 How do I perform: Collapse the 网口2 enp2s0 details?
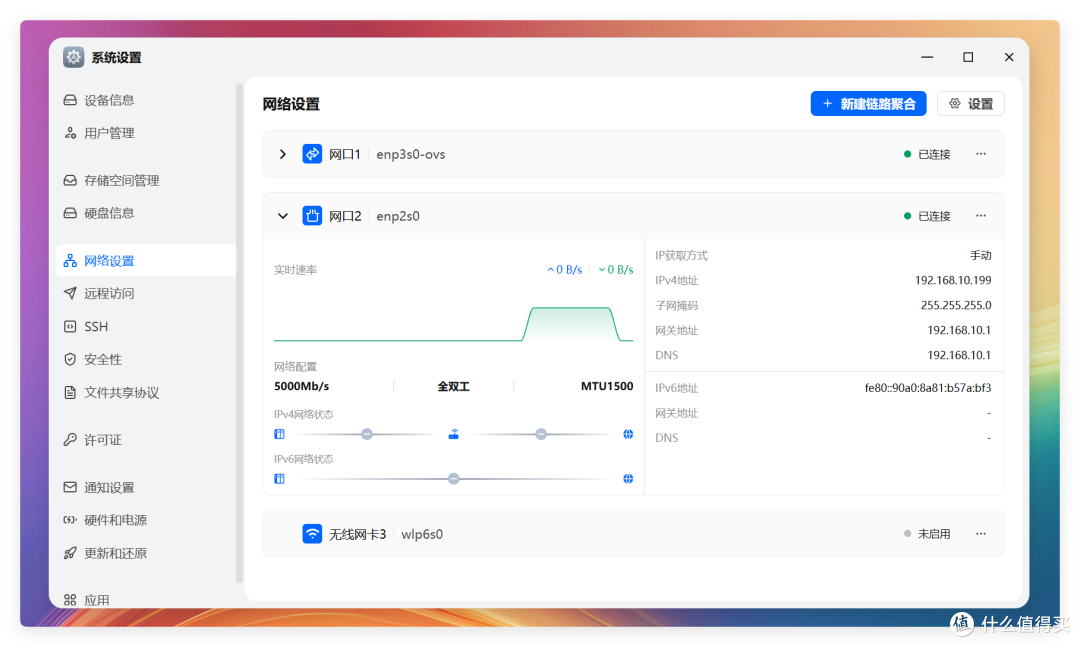(282, 216)
